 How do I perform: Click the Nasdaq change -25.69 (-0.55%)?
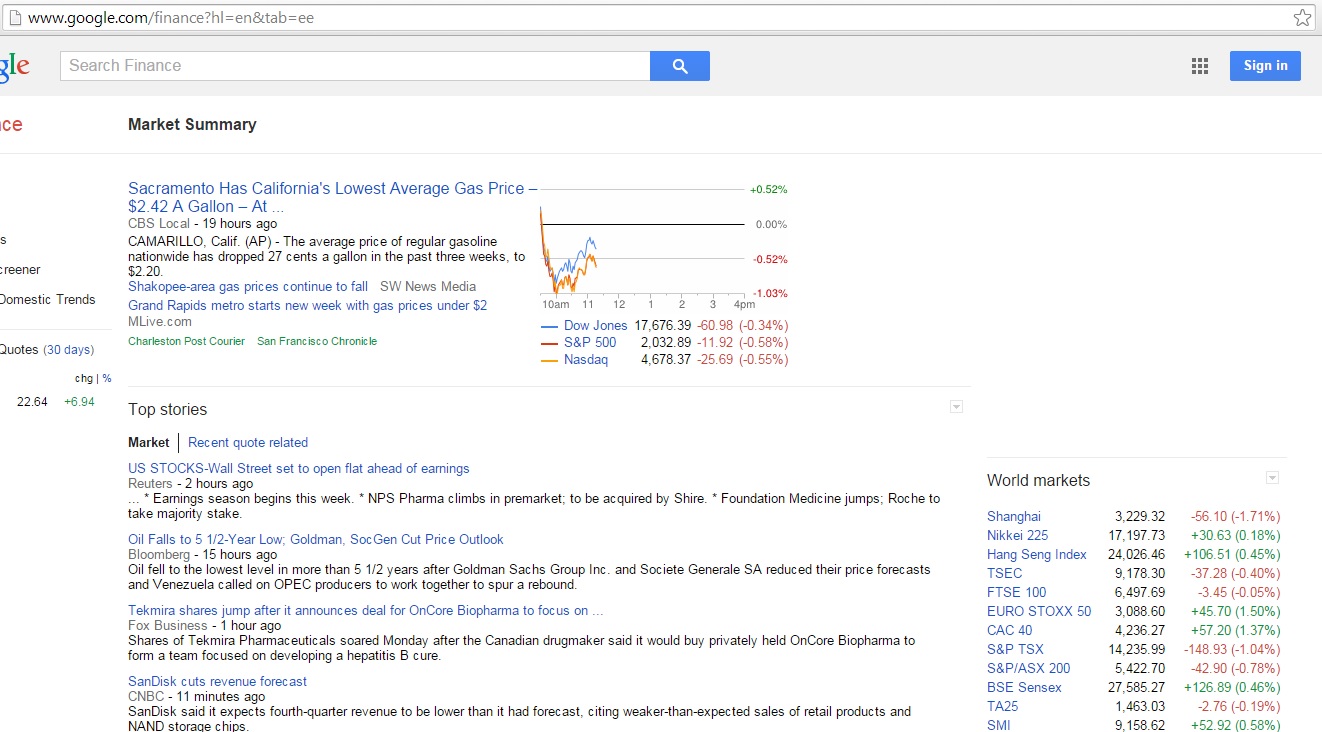coord(742,359)
